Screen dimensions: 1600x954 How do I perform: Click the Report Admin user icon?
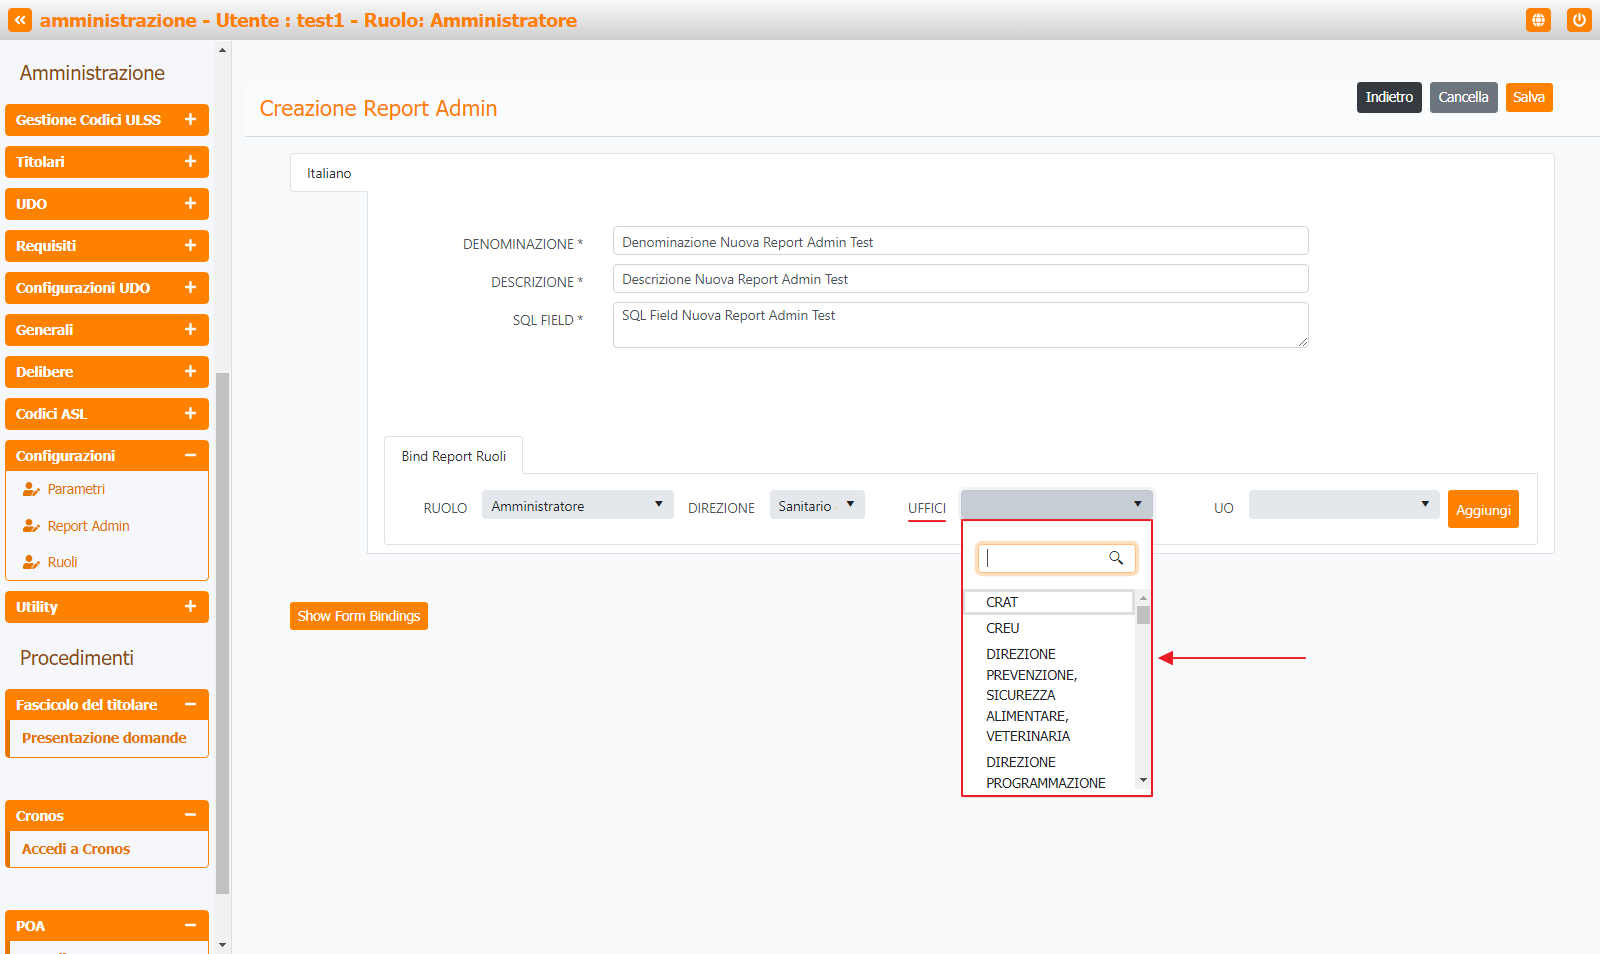tap(31, 526)
